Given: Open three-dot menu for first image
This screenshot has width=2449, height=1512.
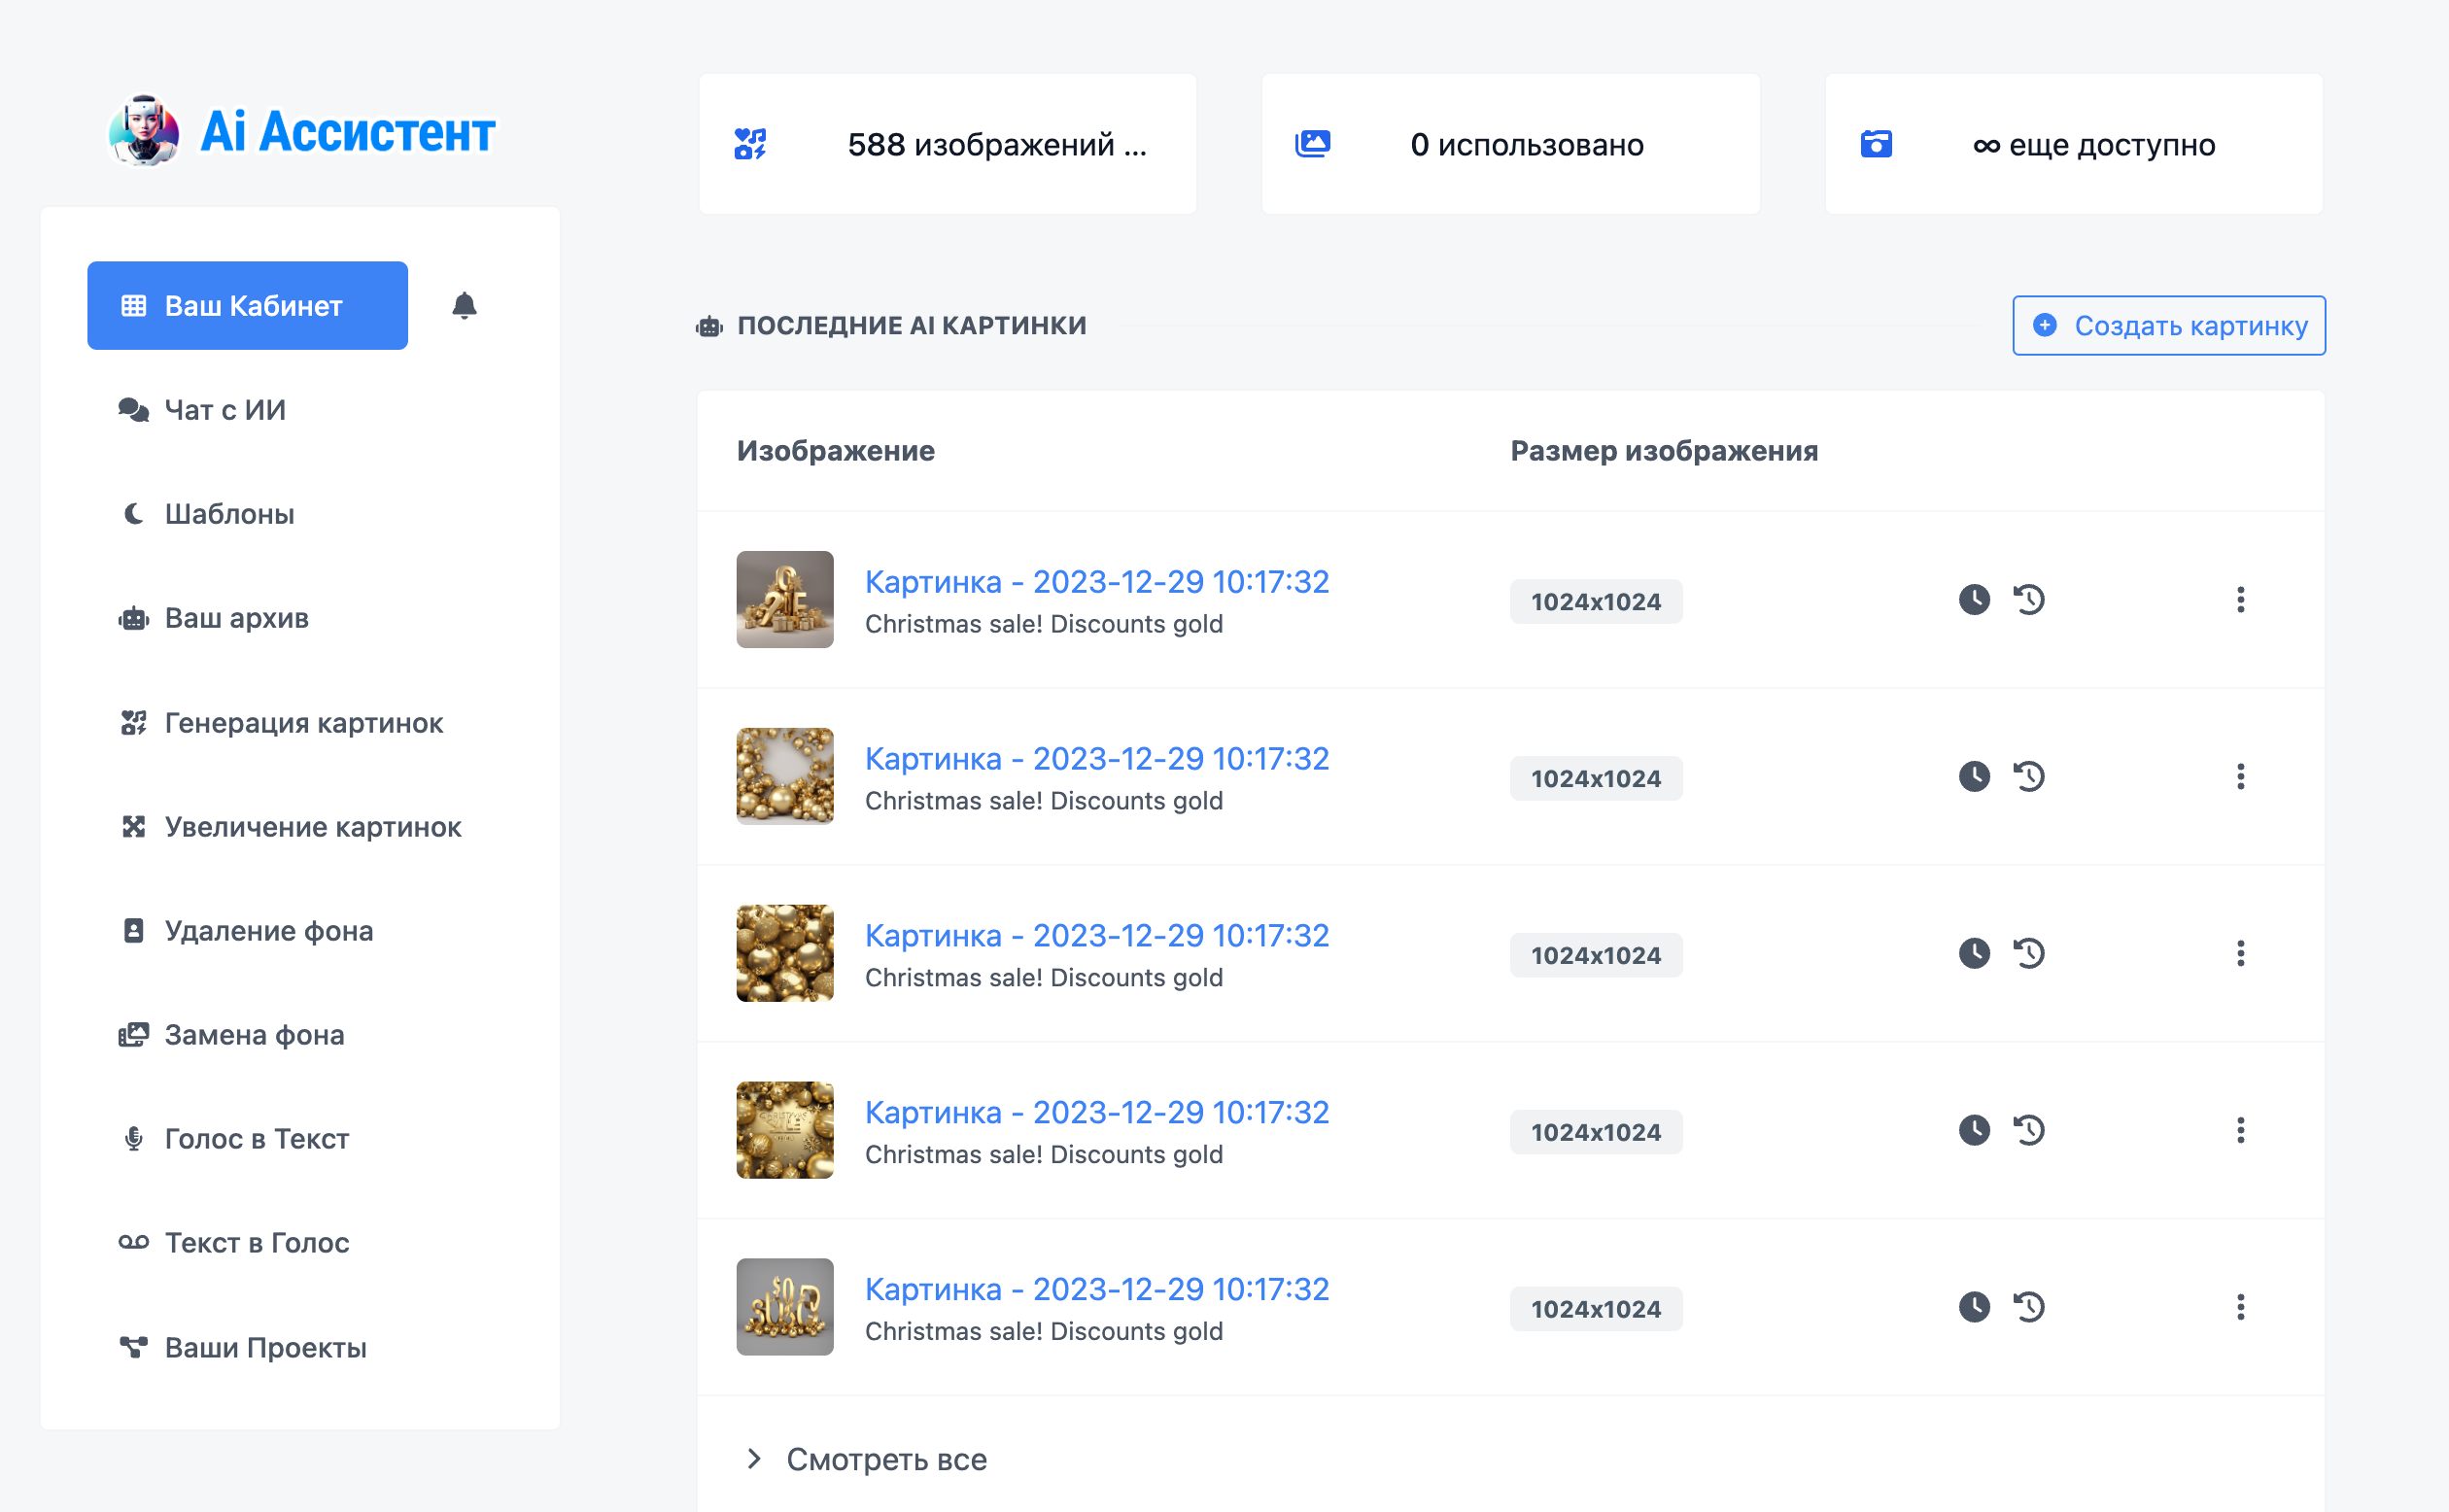Looking at the screenshot, I should point(2240,600).
